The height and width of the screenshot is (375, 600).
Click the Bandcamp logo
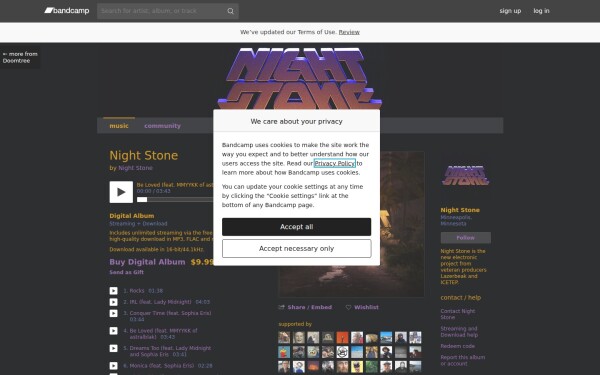[x=67, y=11]
